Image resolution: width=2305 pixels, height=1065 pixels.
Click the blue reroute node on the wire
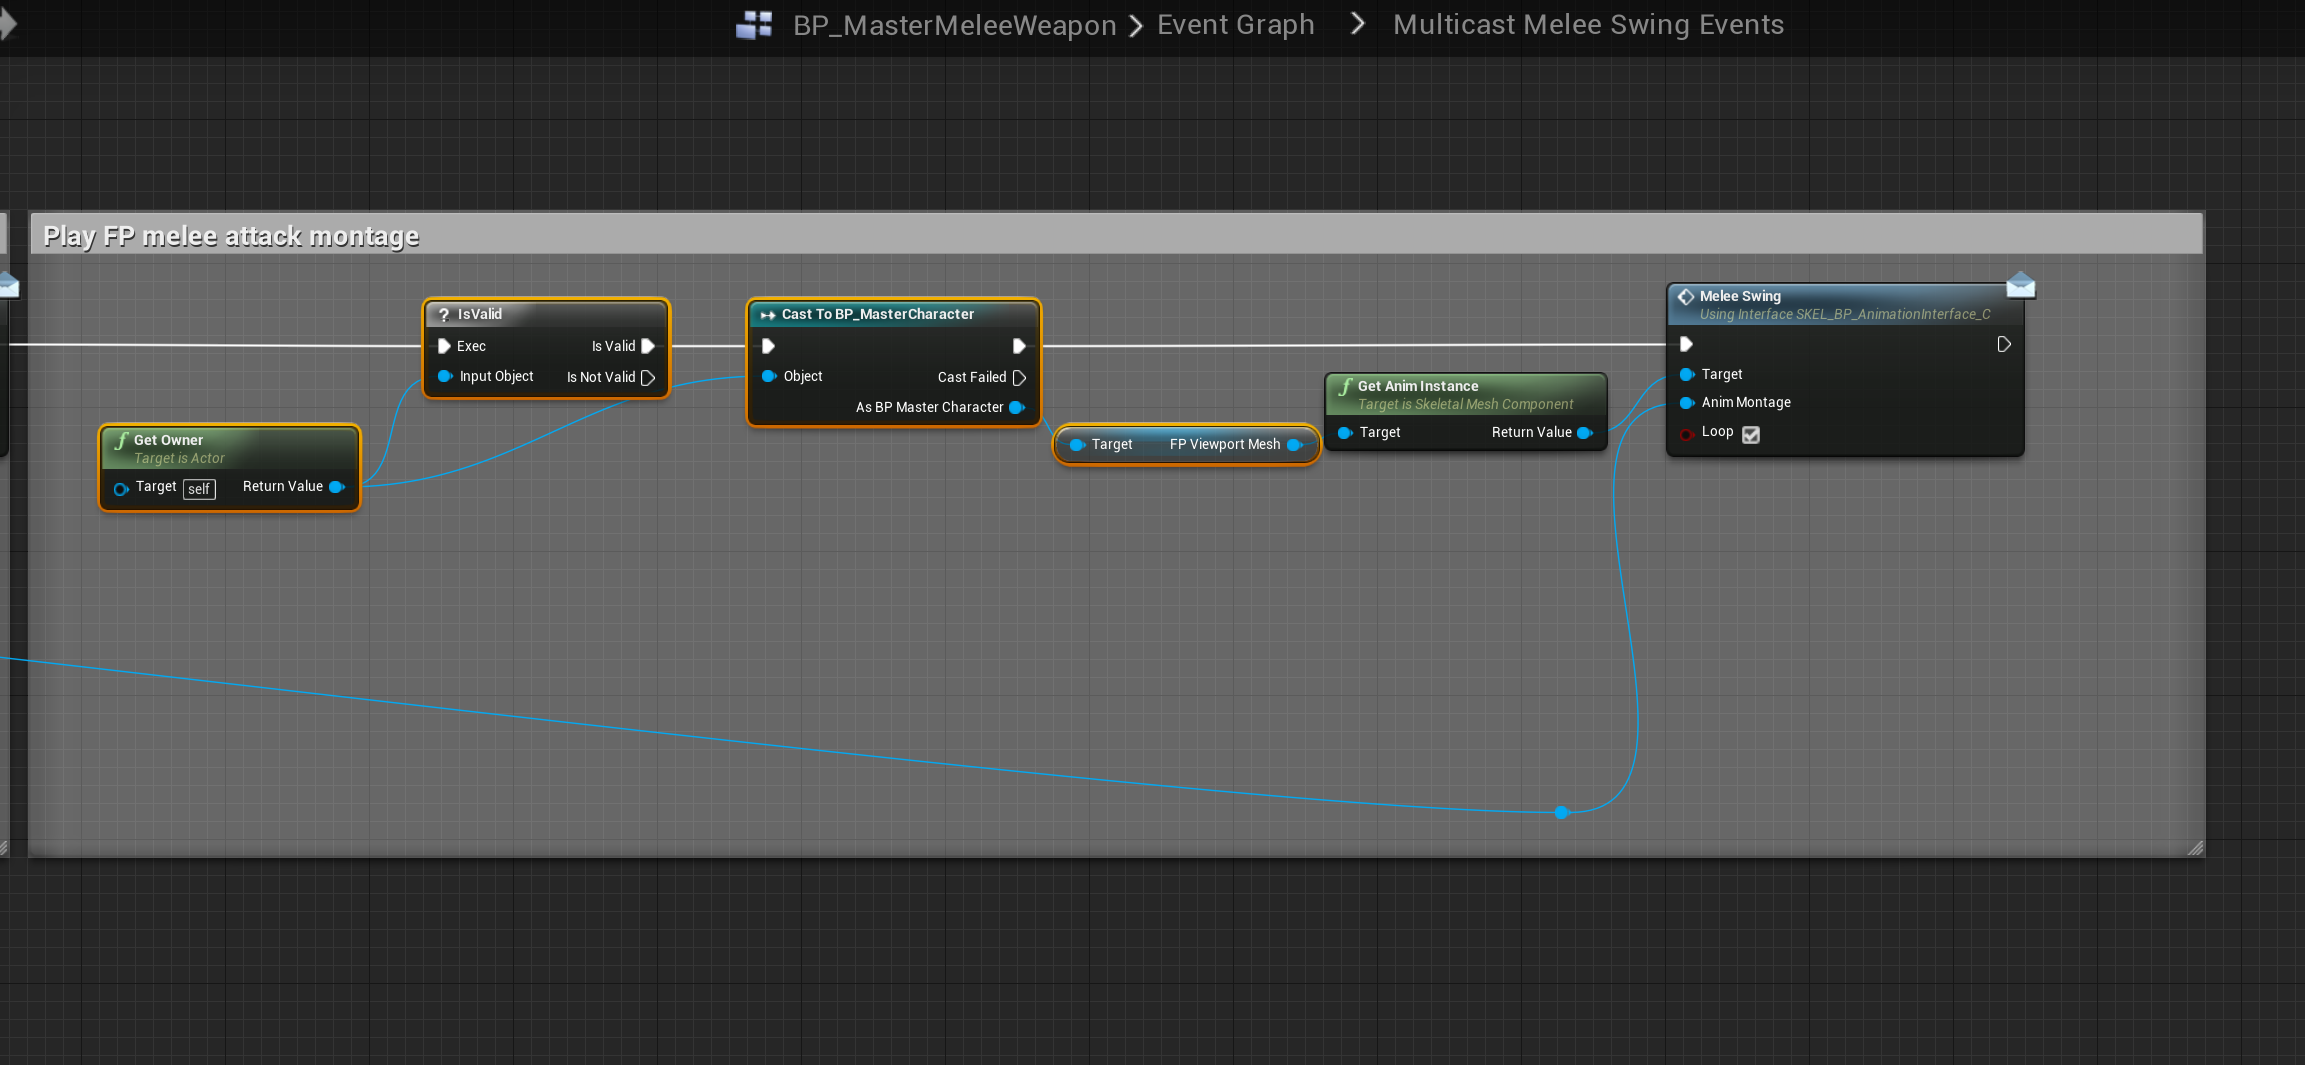tap(1561, 812)
